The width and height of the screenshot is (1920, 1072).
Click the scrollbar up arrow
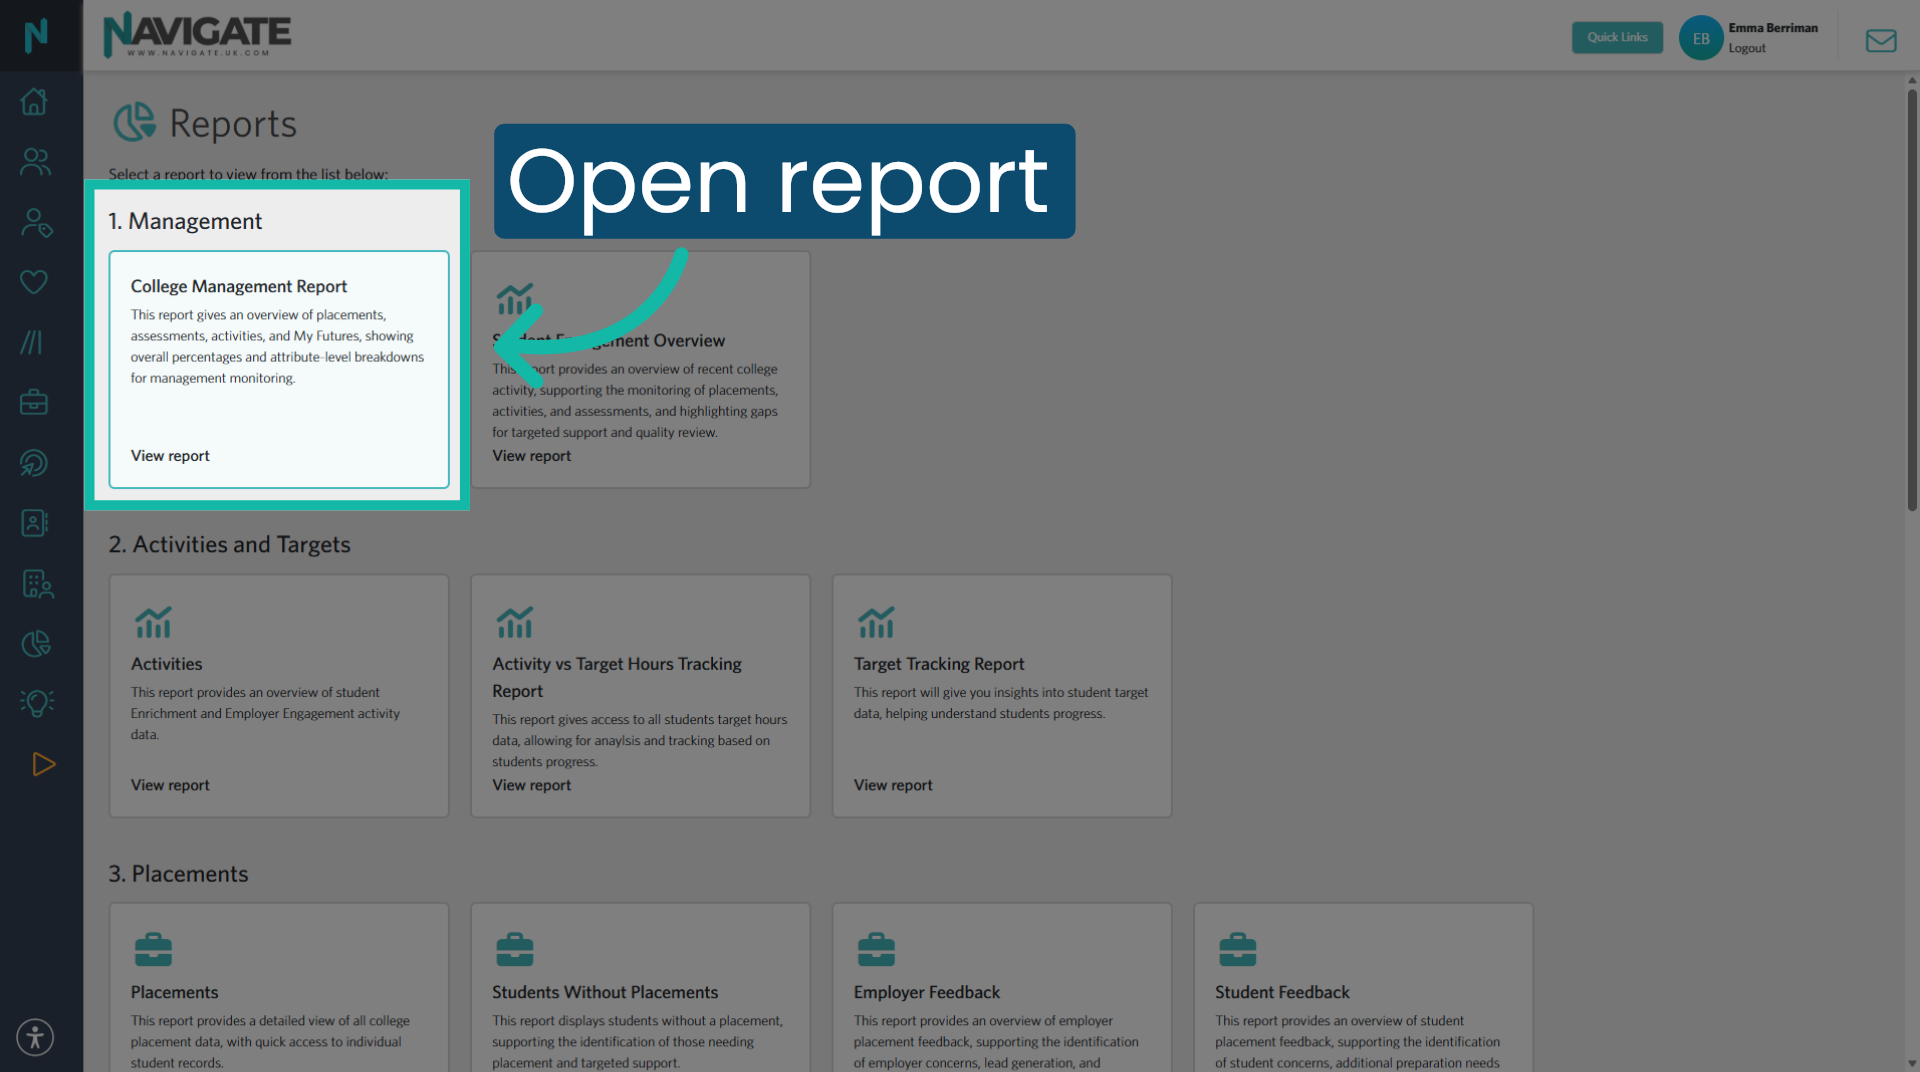tap(1911, 79)
